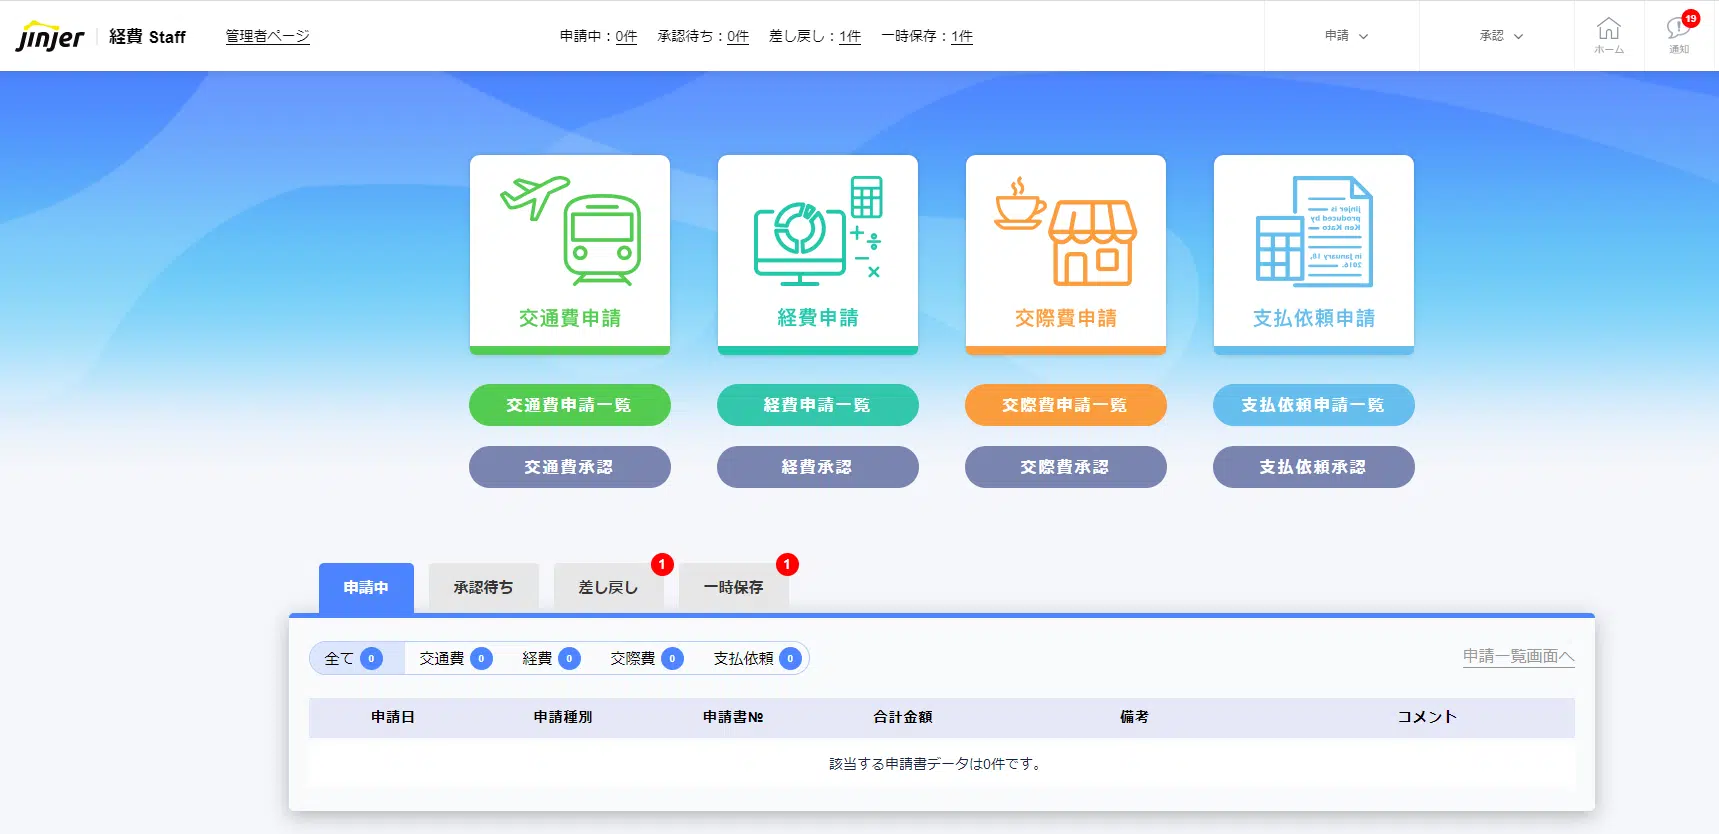Image resolution: width=1719 pixels, height=834 pixels.
Task: Filter list by 支払依頼
Action: 756,658
